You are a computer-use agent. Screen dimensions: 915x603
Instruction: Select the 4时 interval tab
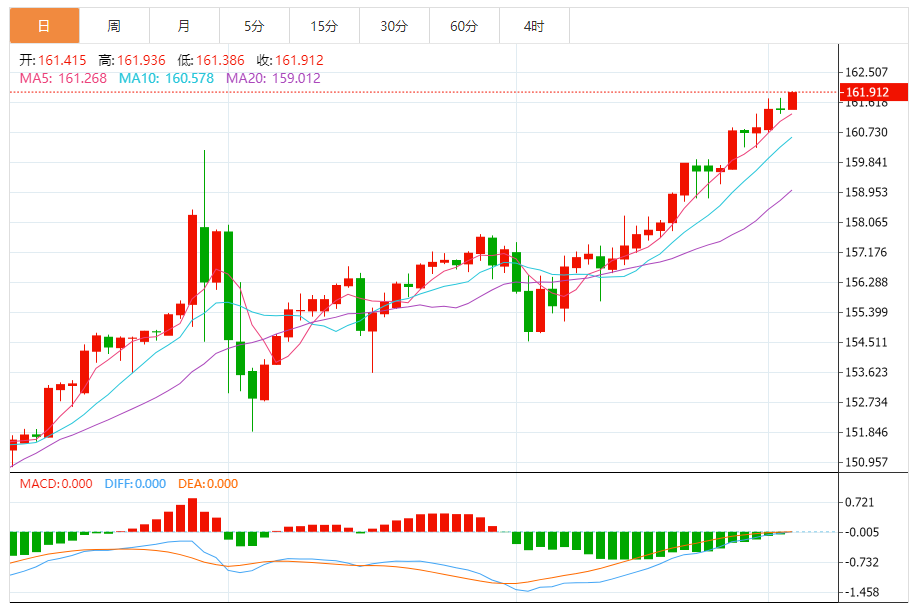pos(535,26)
